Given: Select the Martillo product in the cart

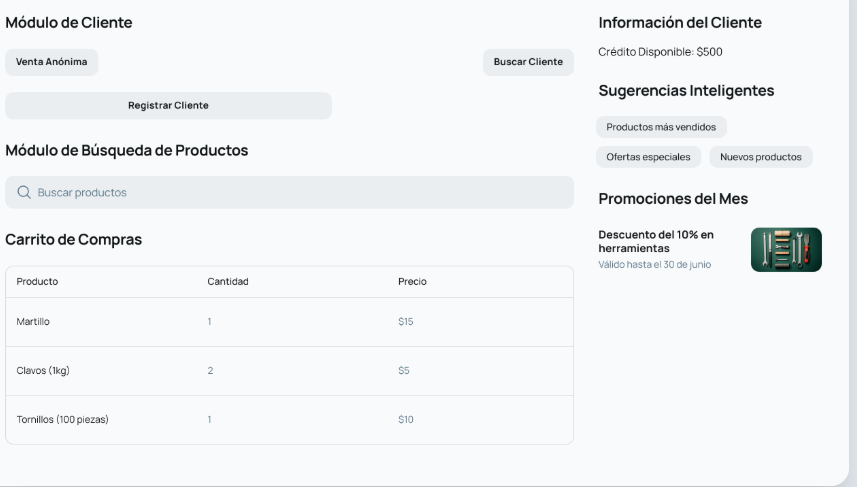Looking at the screenshot, I should point(33,322).
